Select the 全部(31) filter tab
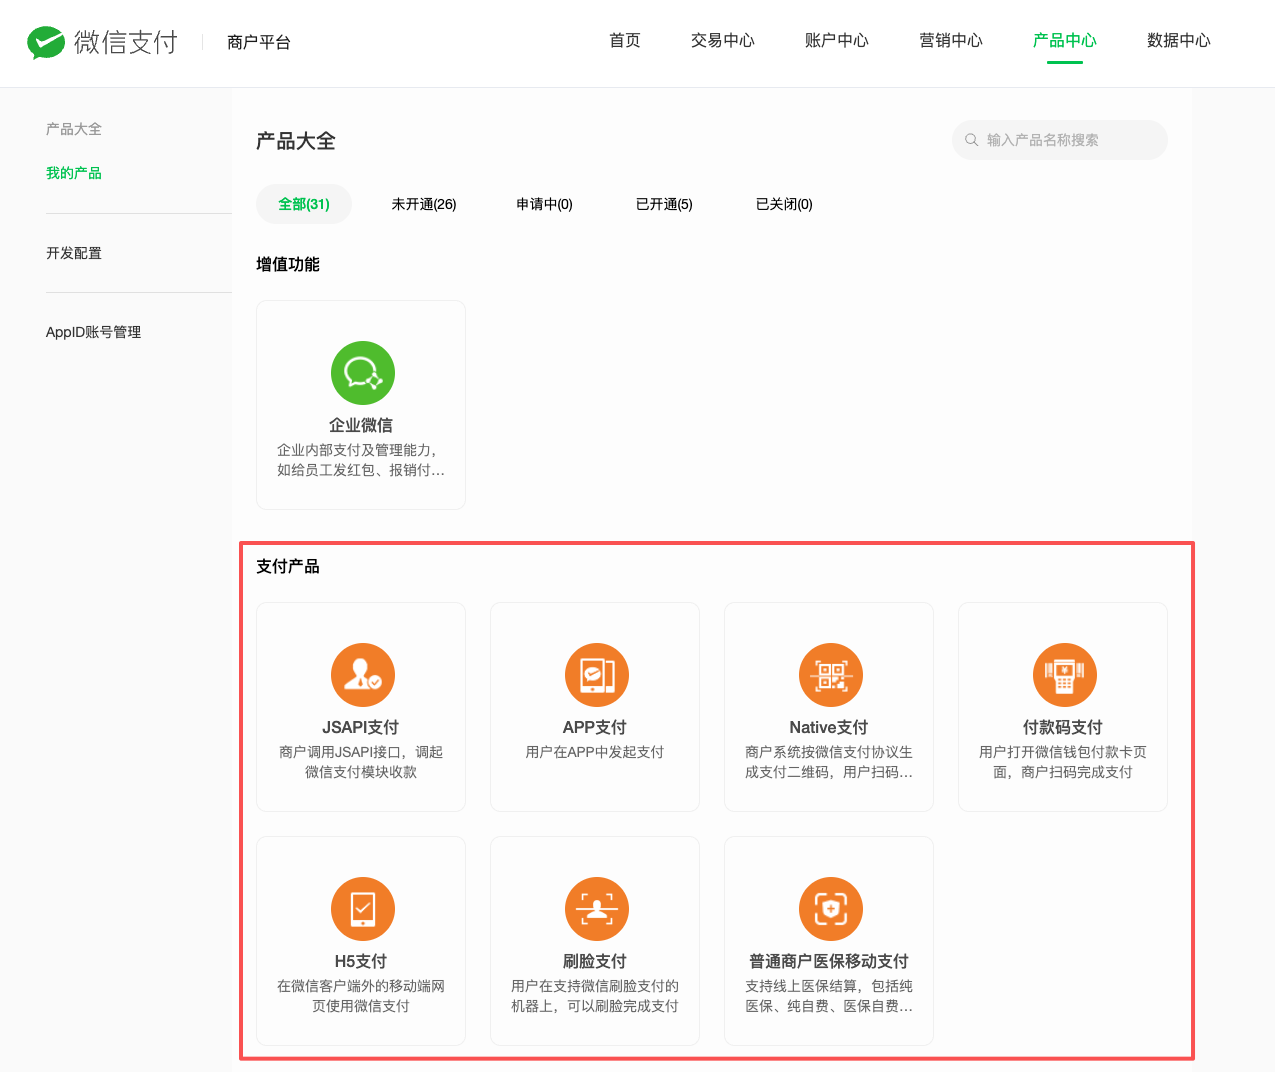 [x=304, y=204]
